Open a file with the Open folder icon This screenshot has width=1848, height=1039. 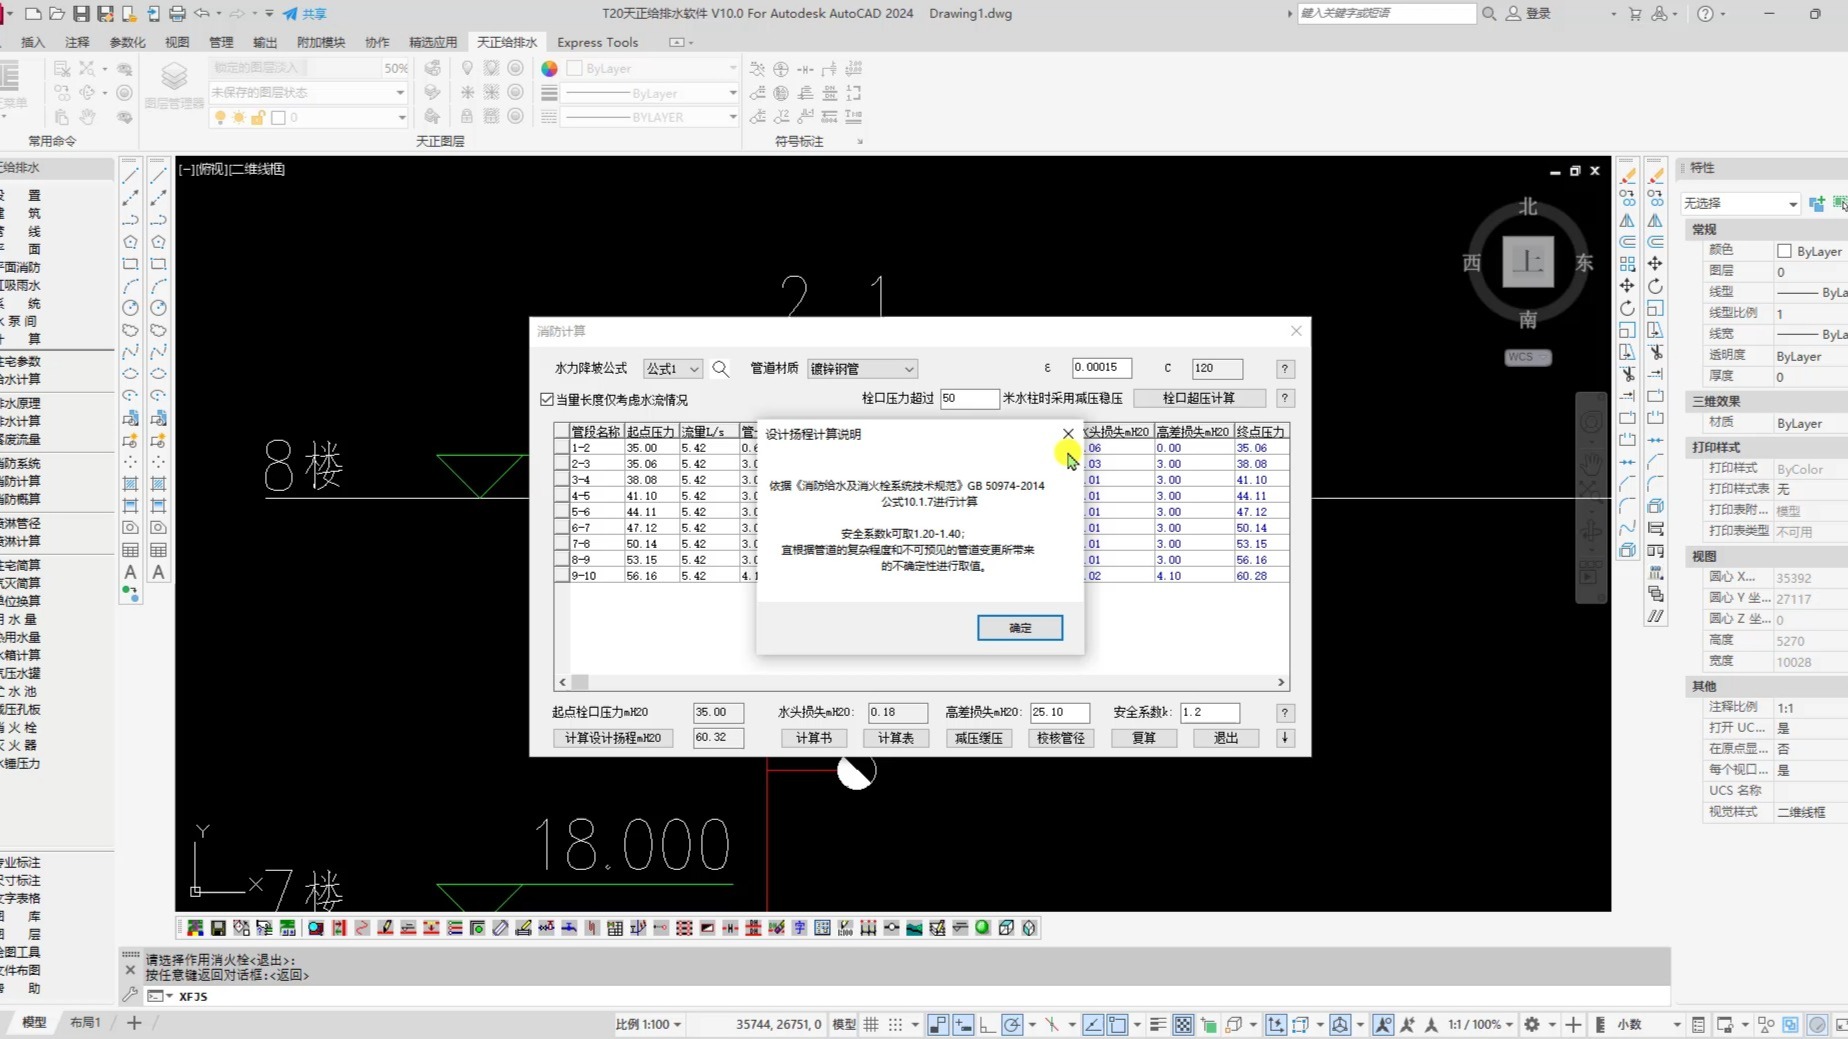coord(57,14)
